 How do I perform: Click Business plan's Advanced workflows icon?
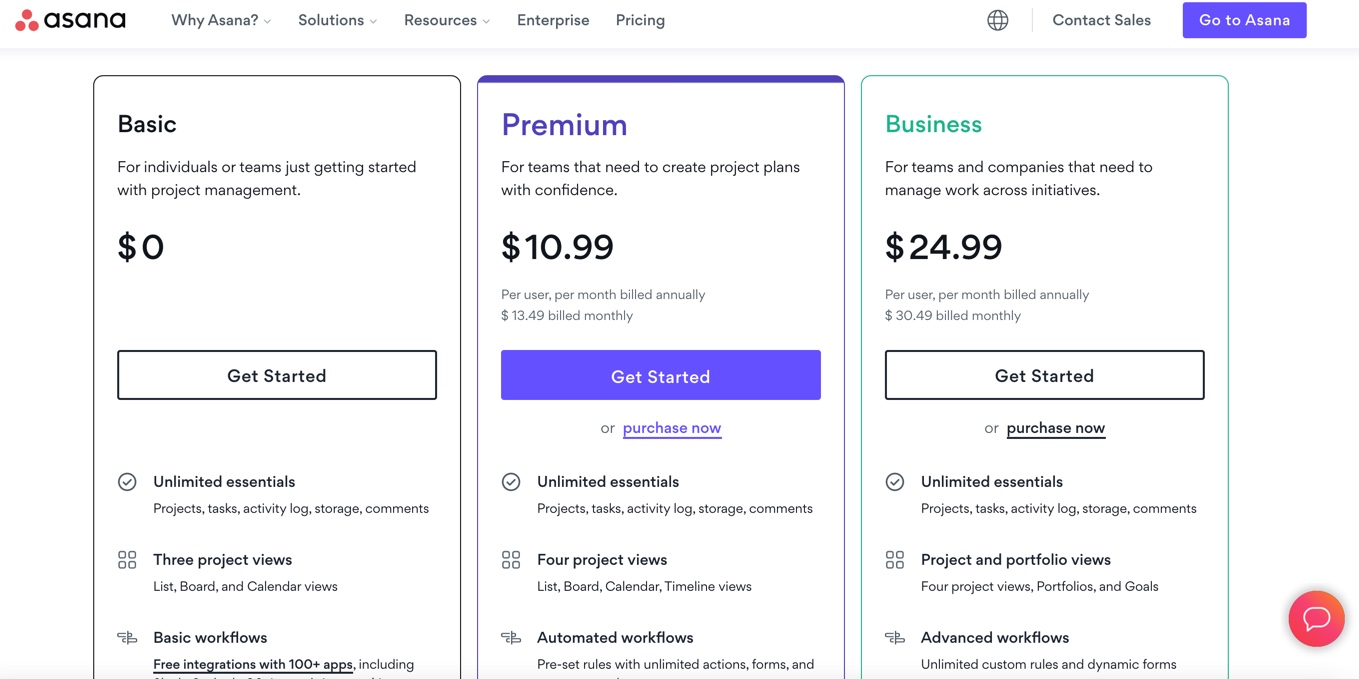coord(895,638)
